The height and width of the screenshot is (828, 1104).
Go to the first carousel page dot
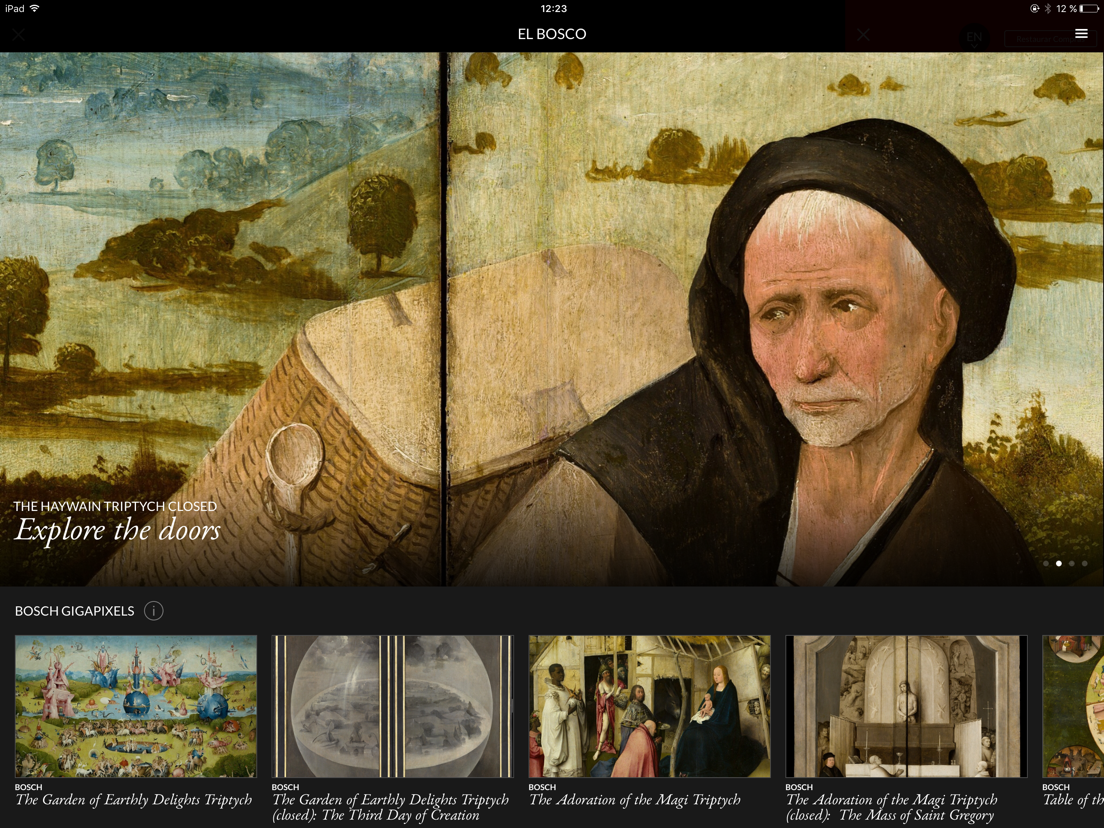(x=1046, y=563)
